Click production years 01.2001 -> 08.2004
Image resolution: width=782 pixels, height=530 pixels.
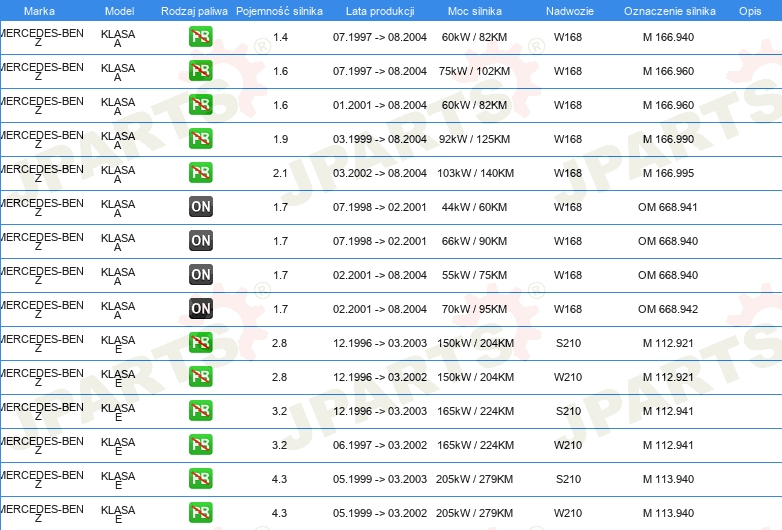pyautogui.click(x=380, y=105)
